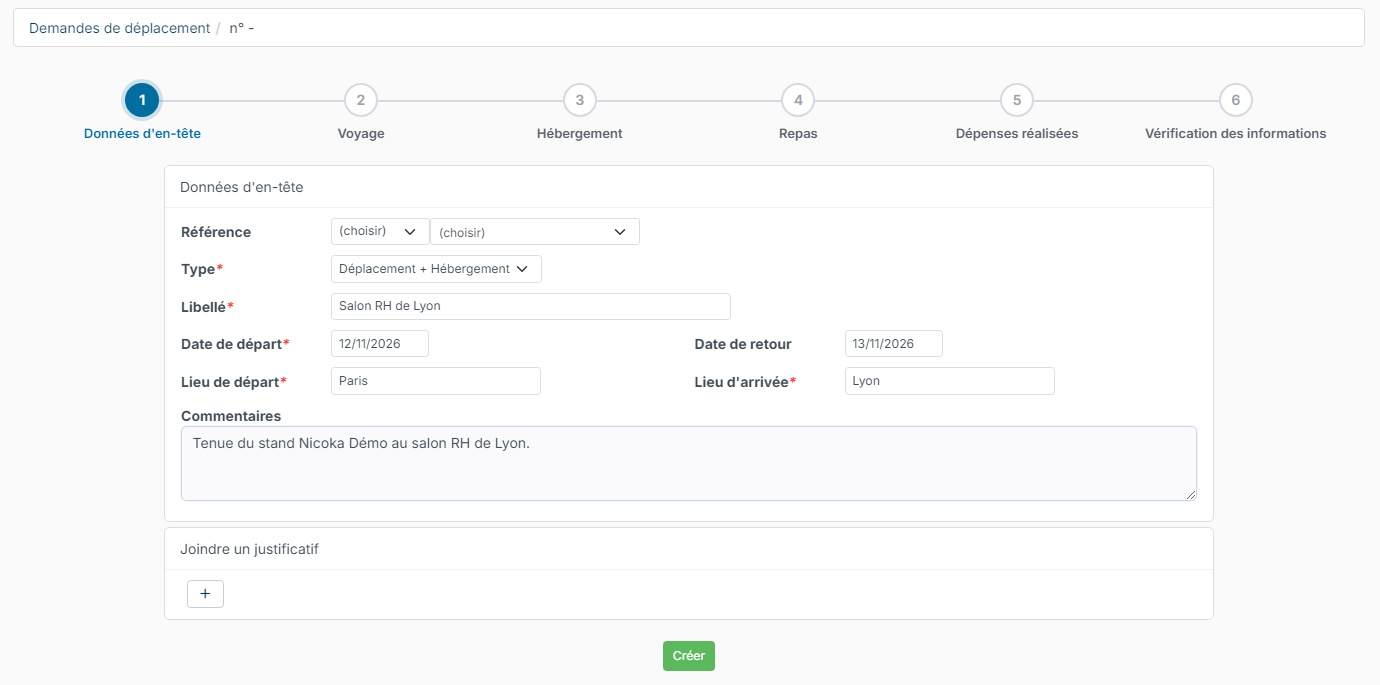
Task: Click the Date de retour label
Action: 743,344
